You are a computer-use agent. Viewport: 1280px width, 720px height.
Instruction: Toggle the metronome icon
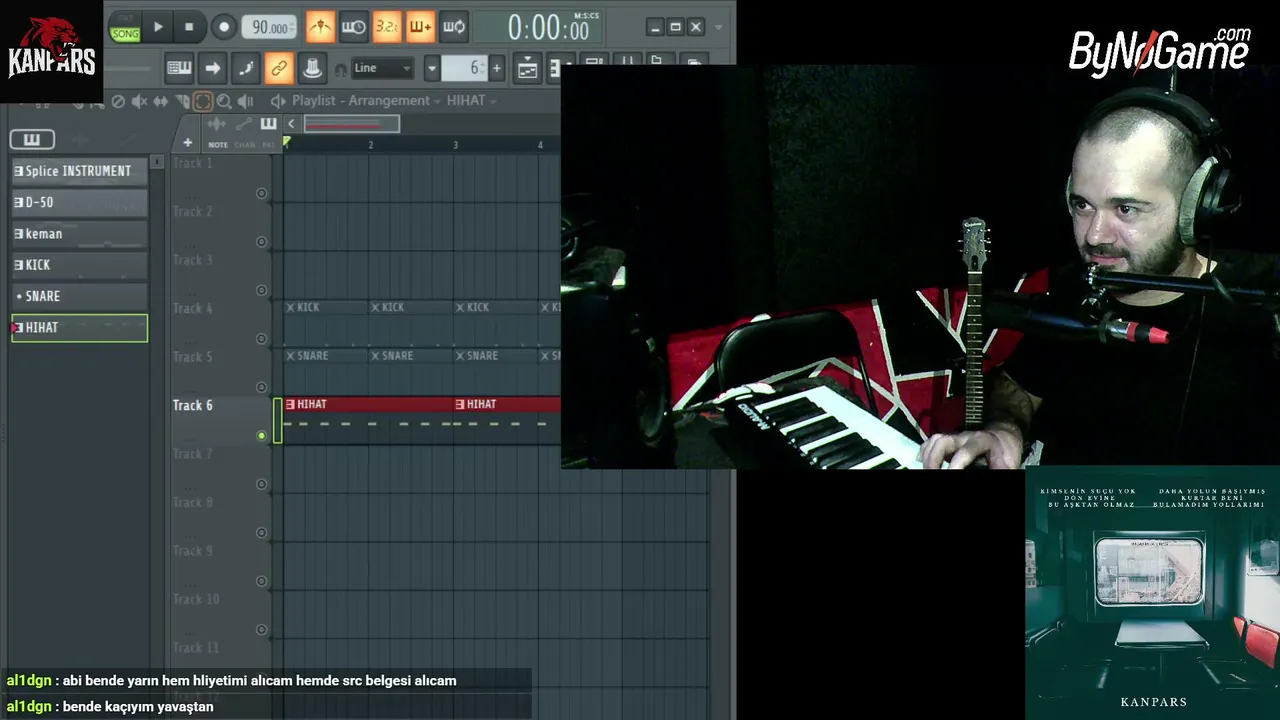point(320,27)
